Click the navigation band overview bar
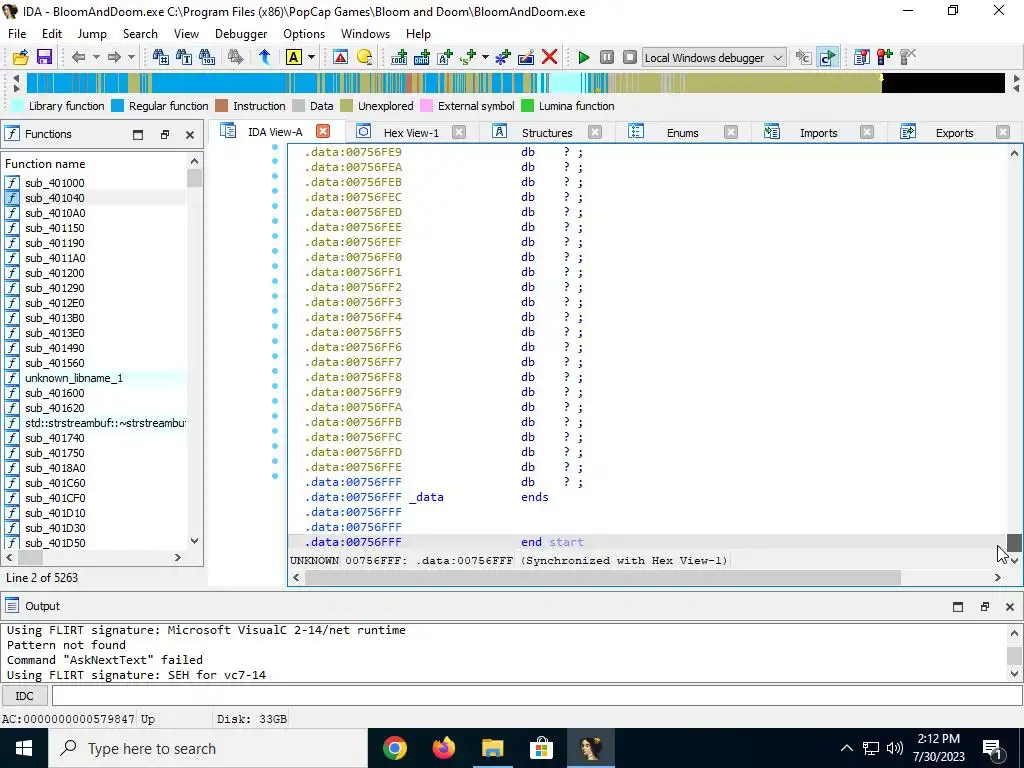1024x768 pixels. 515,83
